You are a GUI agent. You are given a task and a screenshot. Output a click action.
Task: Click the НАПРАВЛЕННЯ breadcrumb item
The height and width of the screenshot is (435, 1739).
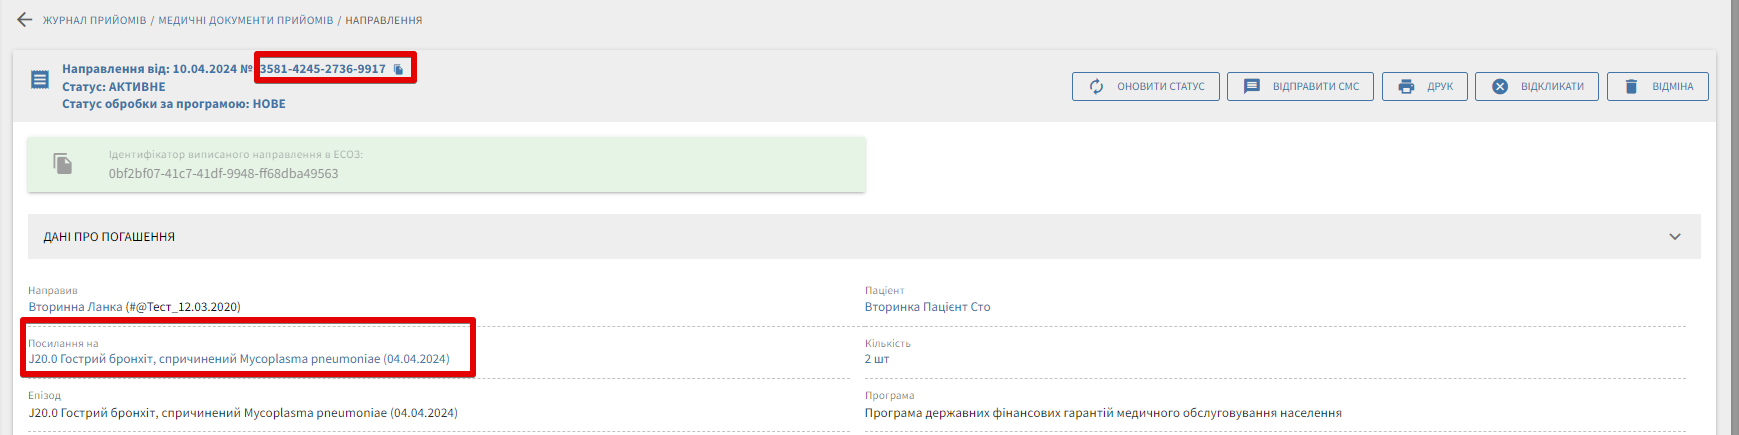(x=383, y=20)
